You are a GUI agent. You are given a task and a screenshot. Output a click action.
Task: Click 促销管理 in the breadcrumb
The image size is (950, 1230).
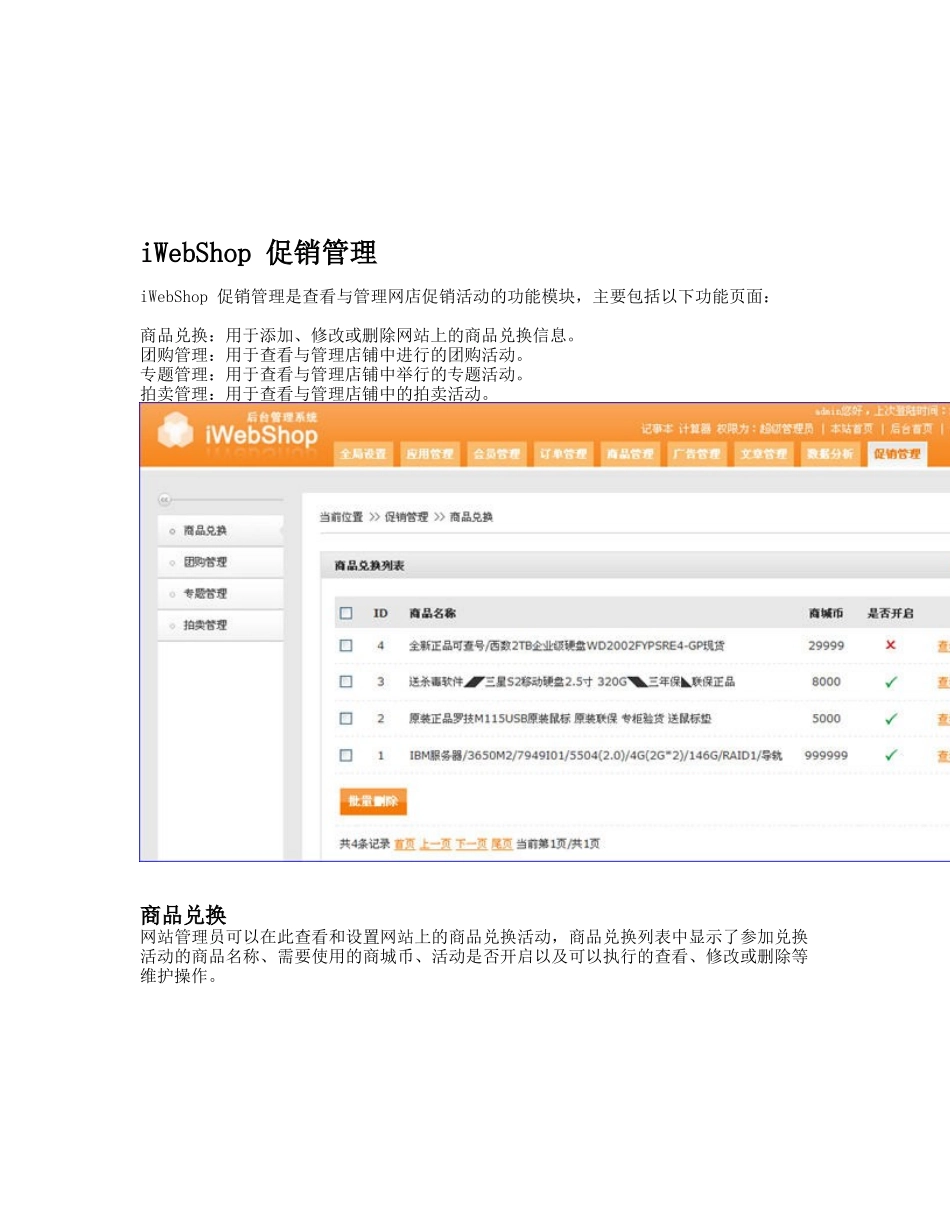tap(406, 517)
